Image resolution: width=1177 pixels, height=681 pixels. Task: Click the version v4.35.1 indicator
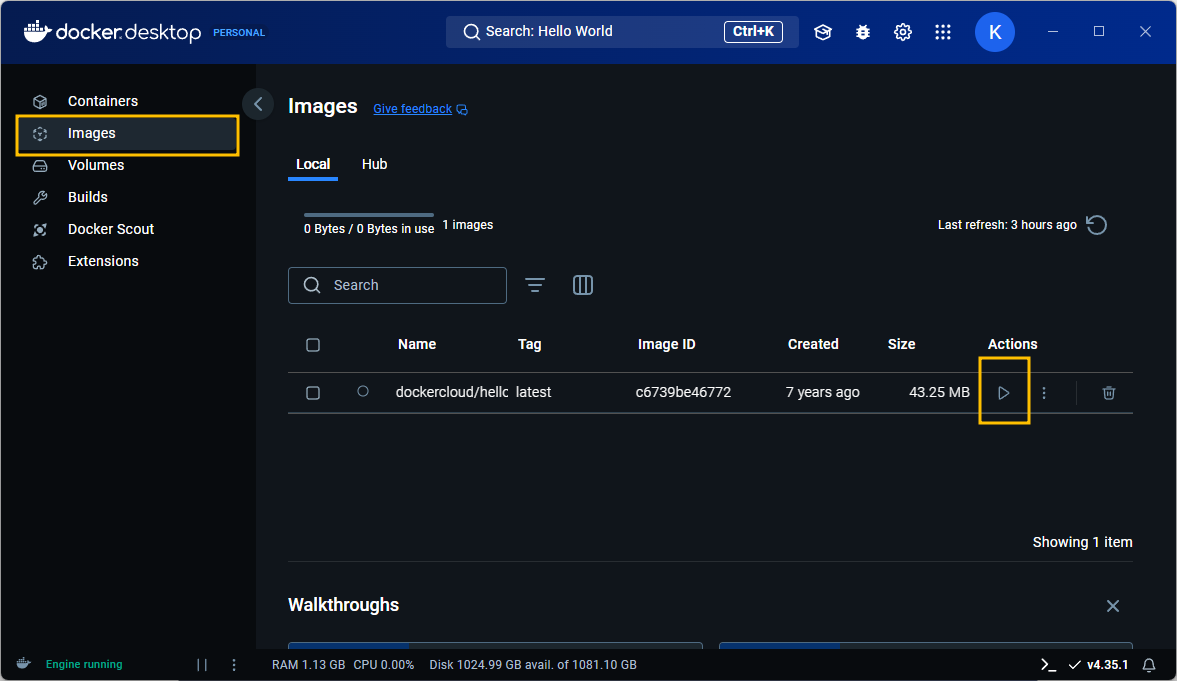1098,665
